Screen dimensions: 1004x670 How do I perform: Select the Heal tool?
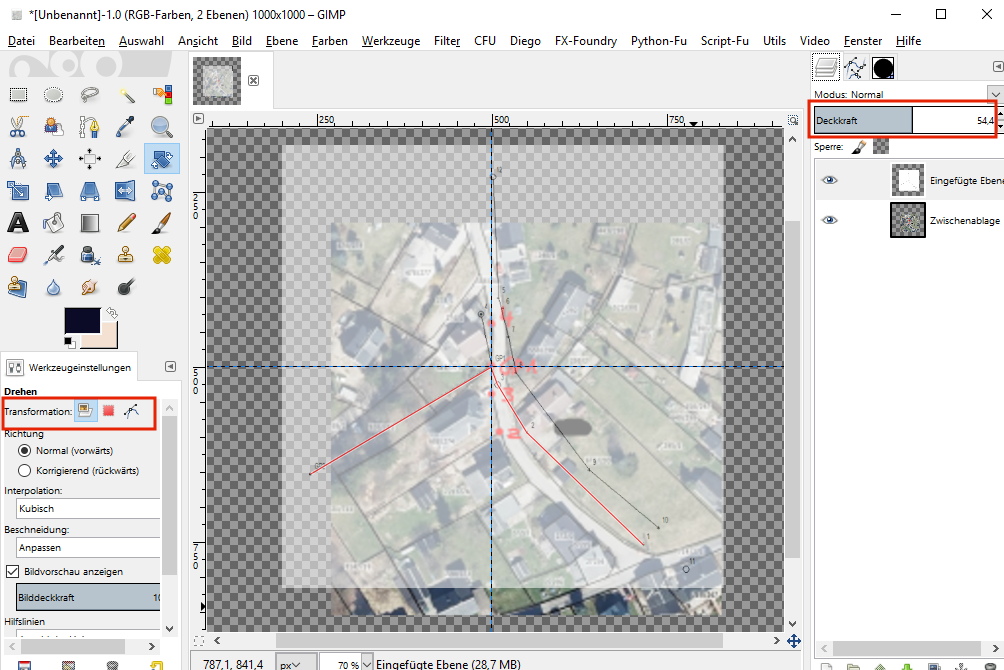coord(162,255)
